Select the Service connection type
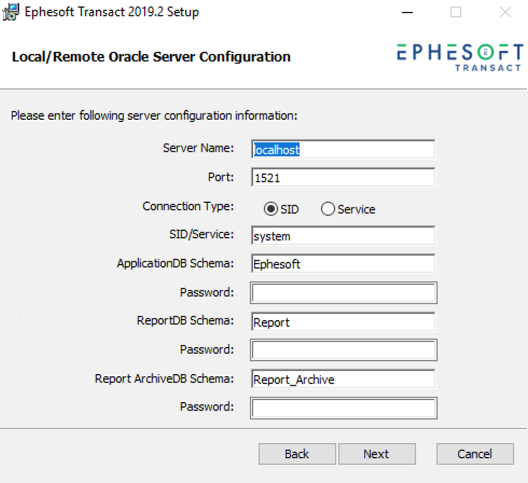Viewport: 528px width, 483px height. point(328,209)
